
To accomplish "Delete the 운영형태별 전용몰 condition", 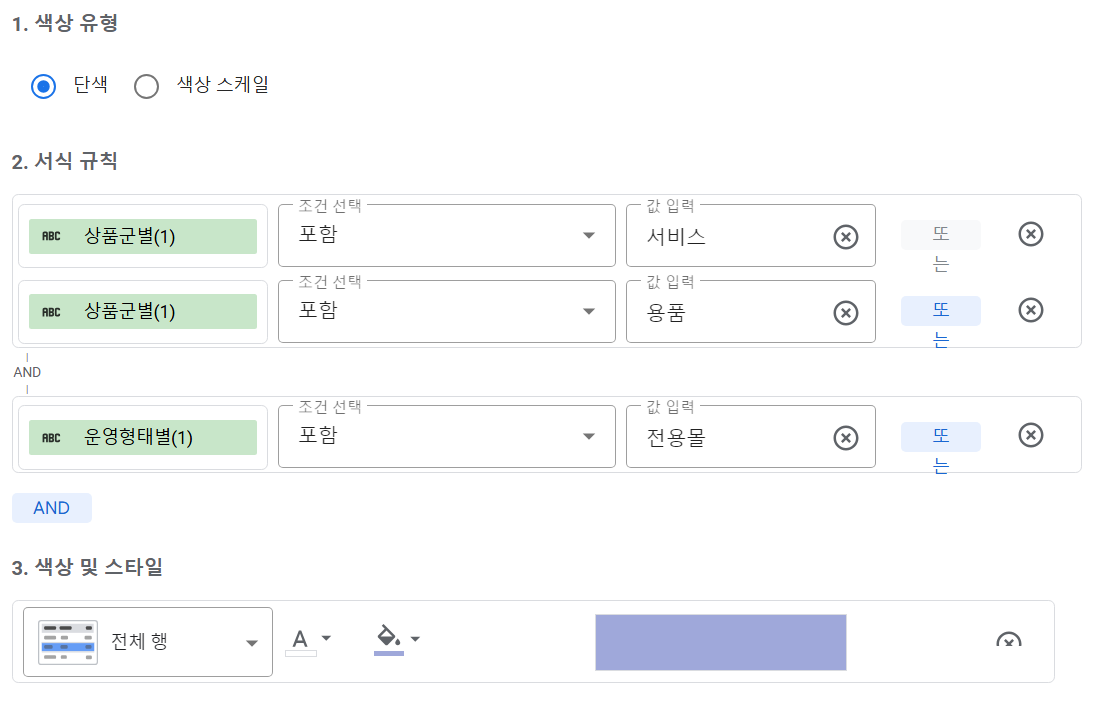I will (1030, 435).
